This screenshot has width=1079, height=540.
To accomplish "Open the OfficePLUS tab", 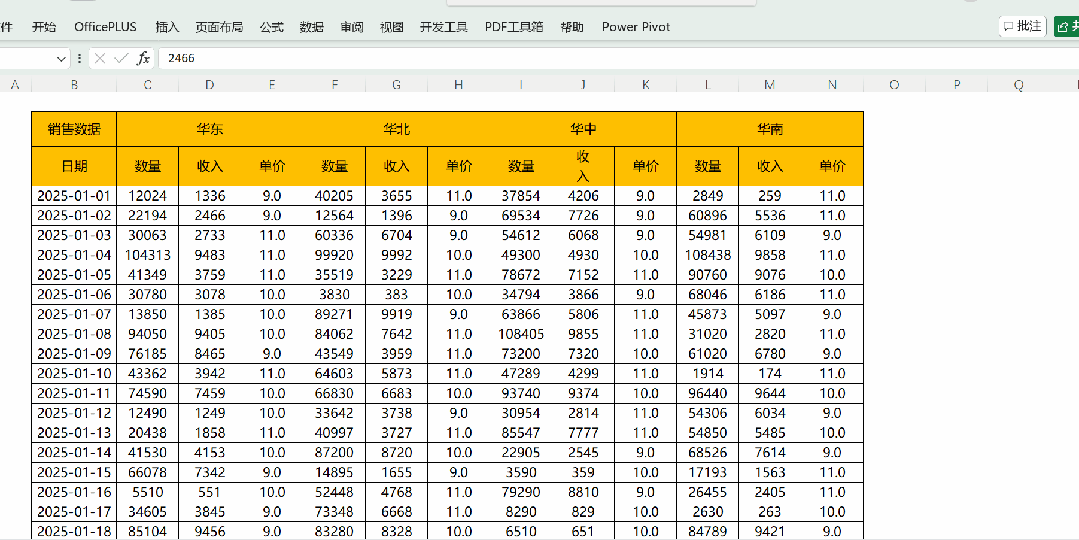I will [105, 27].
